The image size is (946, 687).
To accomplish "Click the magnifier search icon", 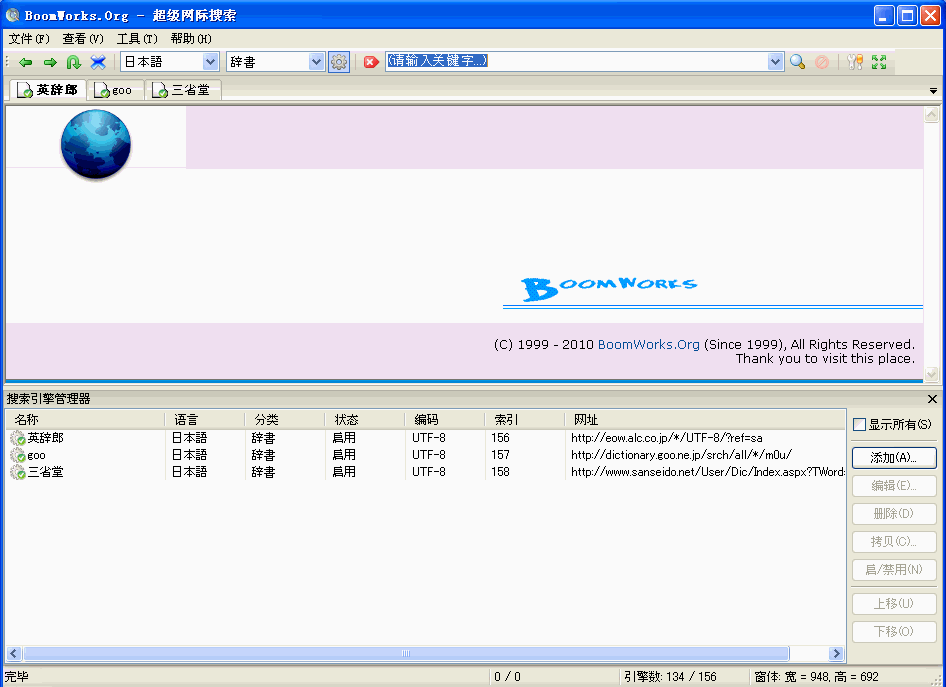I will click(x=798, y=62).
